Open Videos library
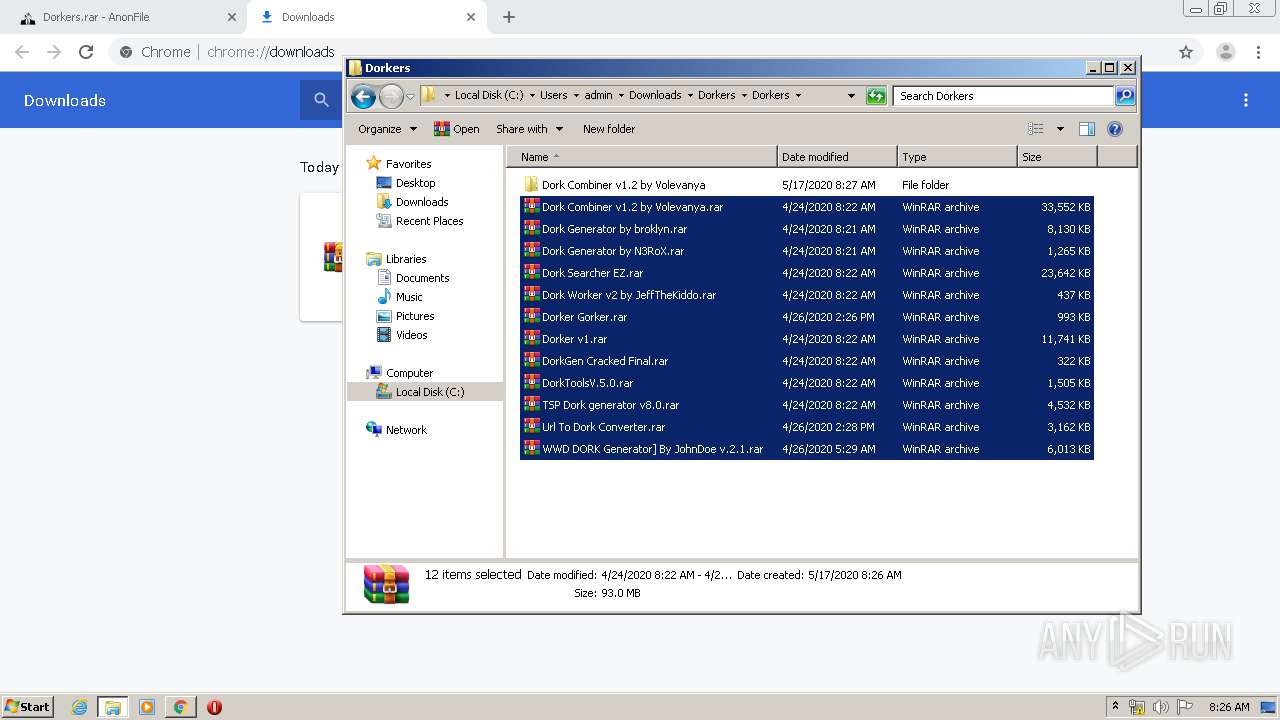 [402, 335]
